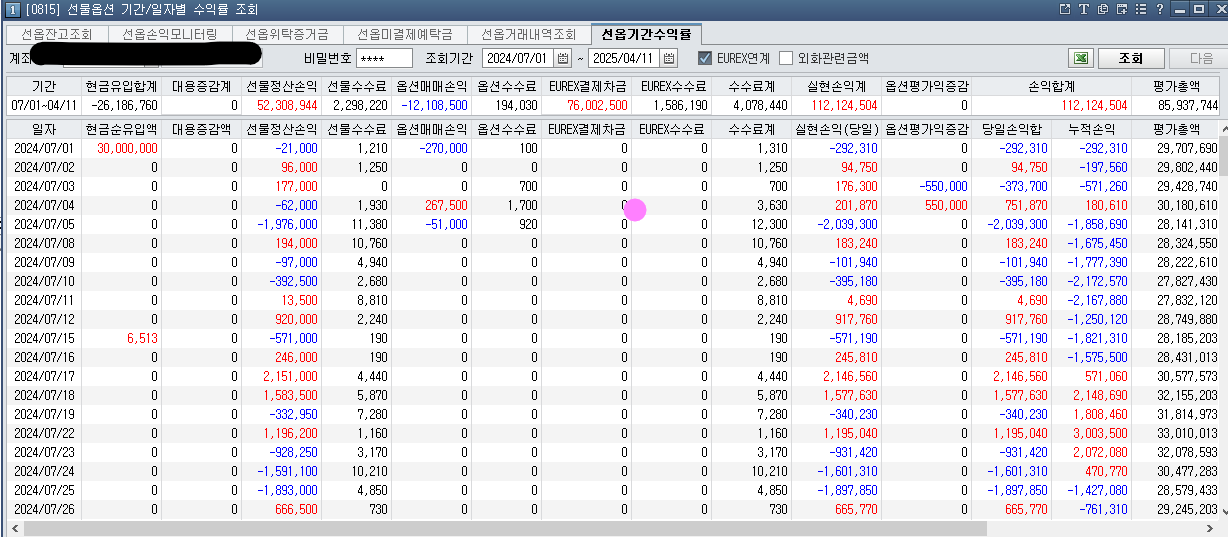Click the end date field 2025/04/11
This screenshot has width=1228, height=537.
pyautogui.click(x=625, y=58)
